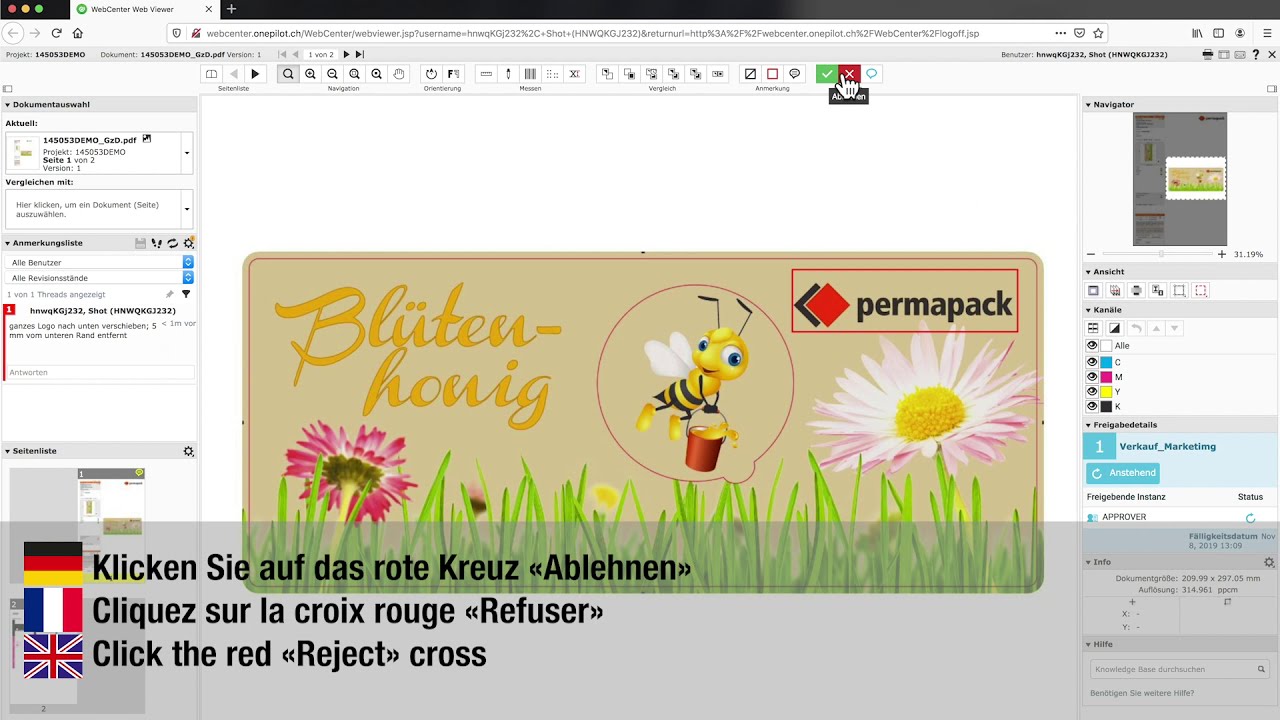Click the black-white invert icon in Kanäle
Screen dimensions: 1280x720
coord(1114,328)
